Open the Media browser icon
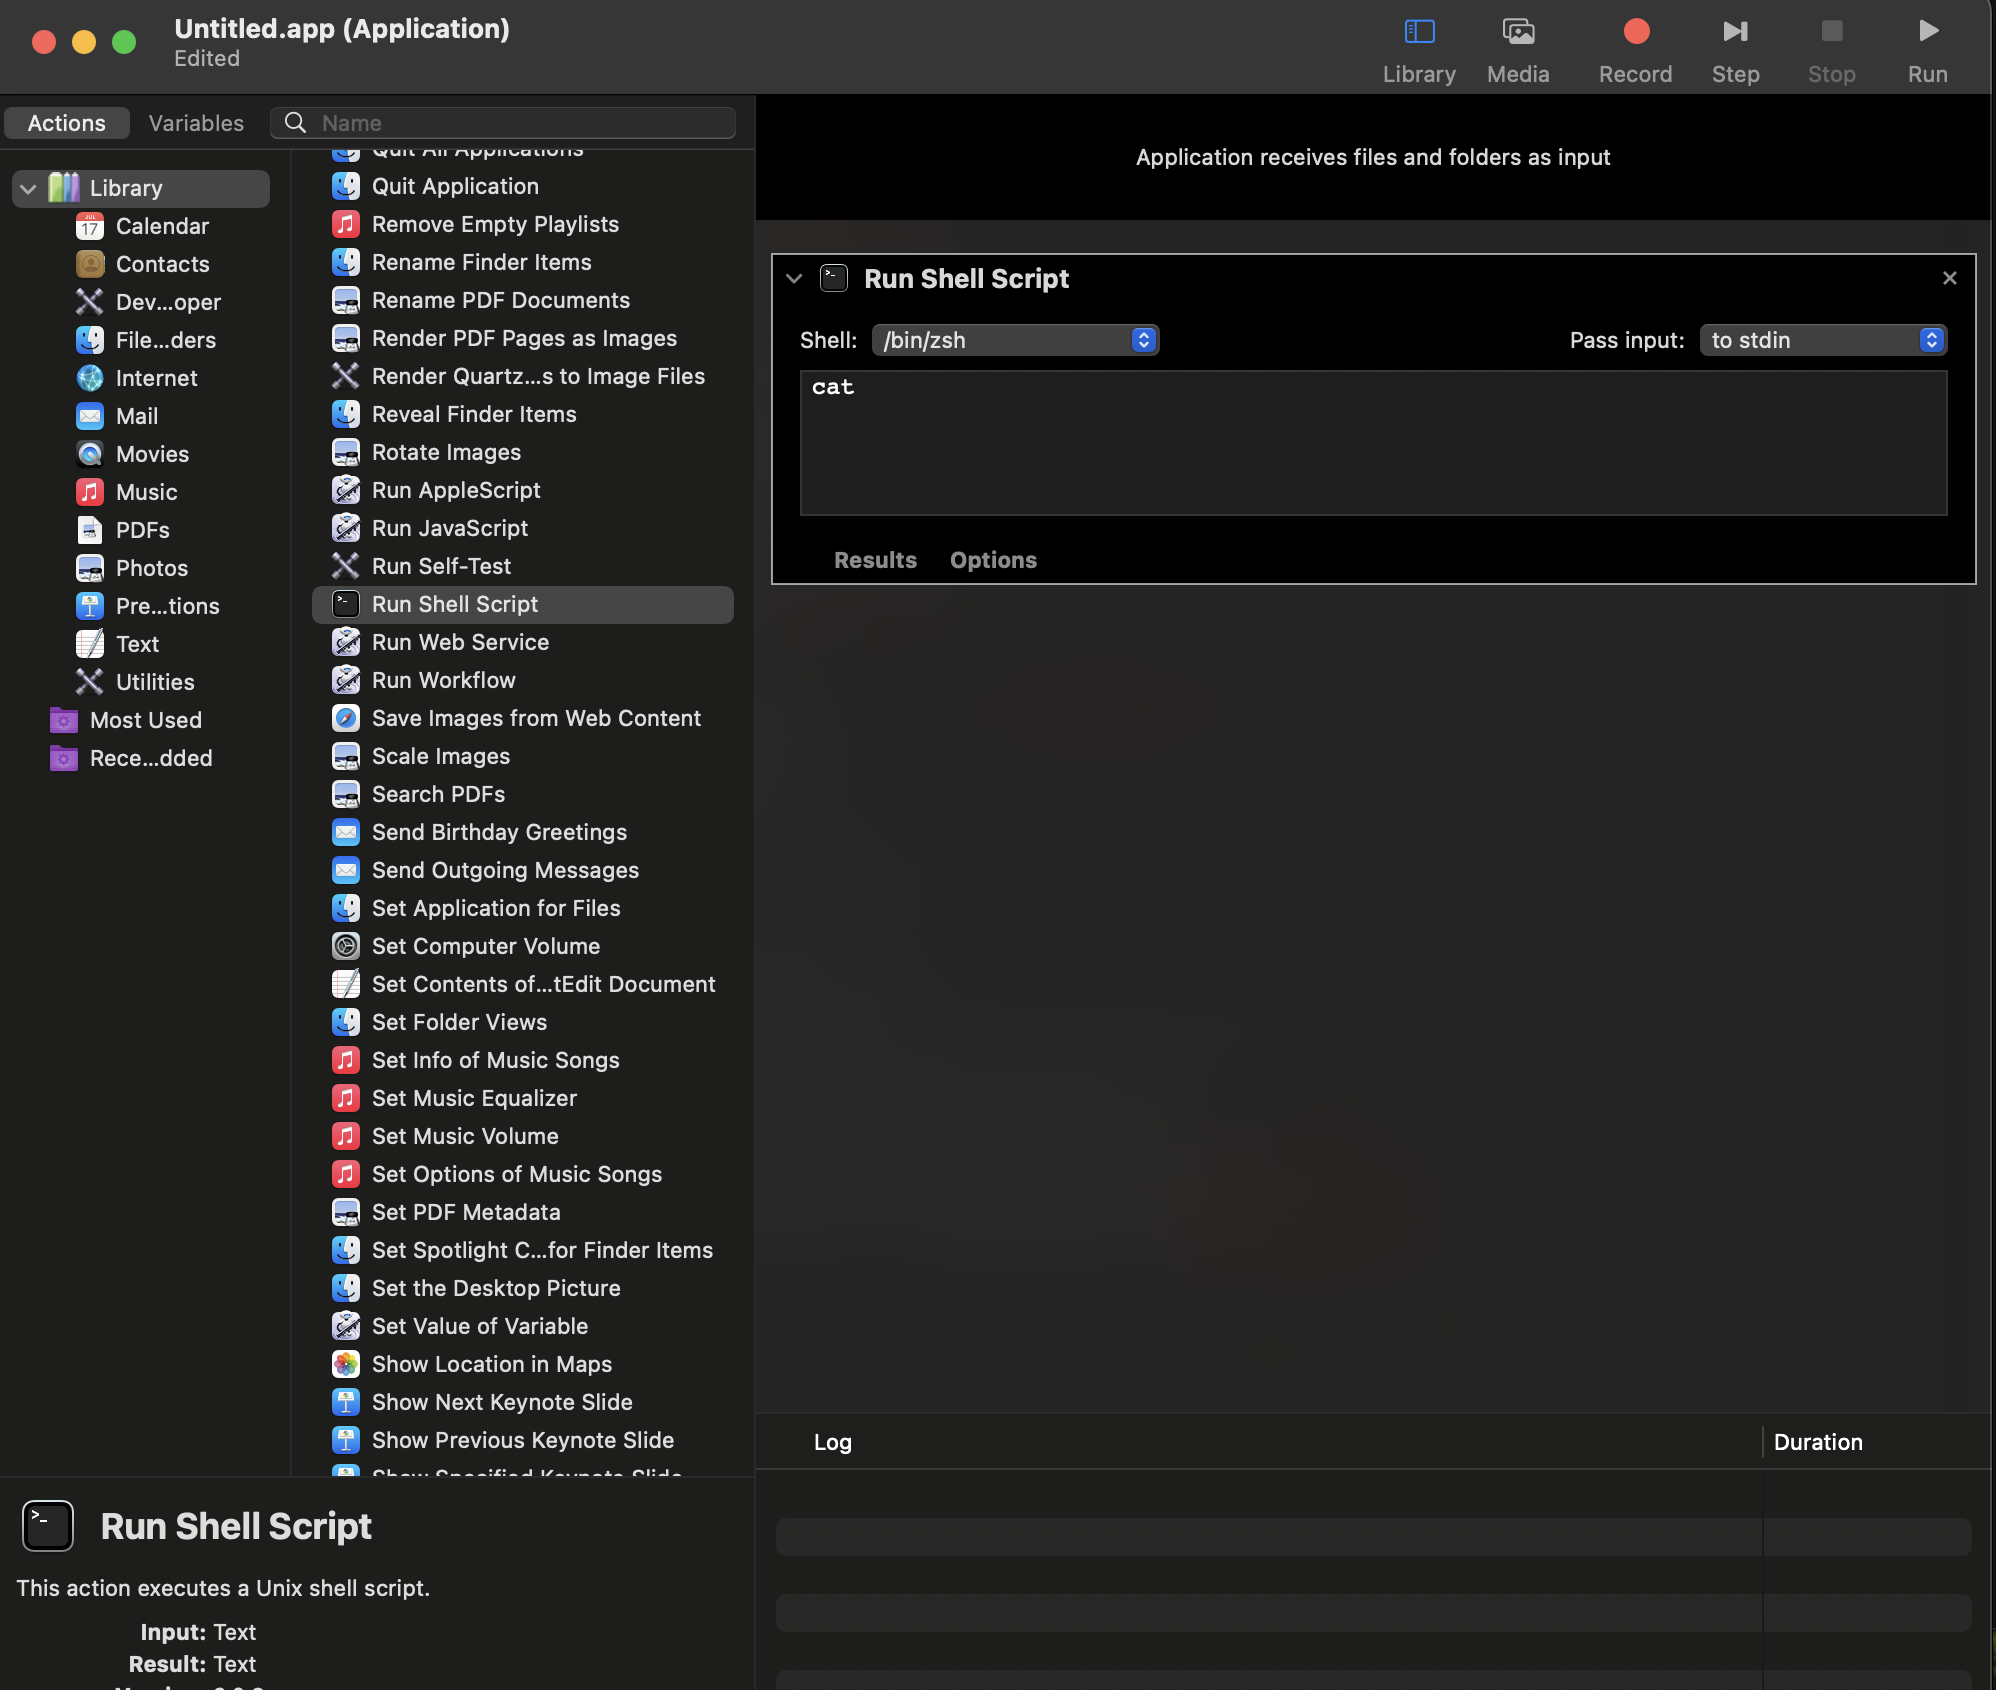 click(x=1517, y=33)
